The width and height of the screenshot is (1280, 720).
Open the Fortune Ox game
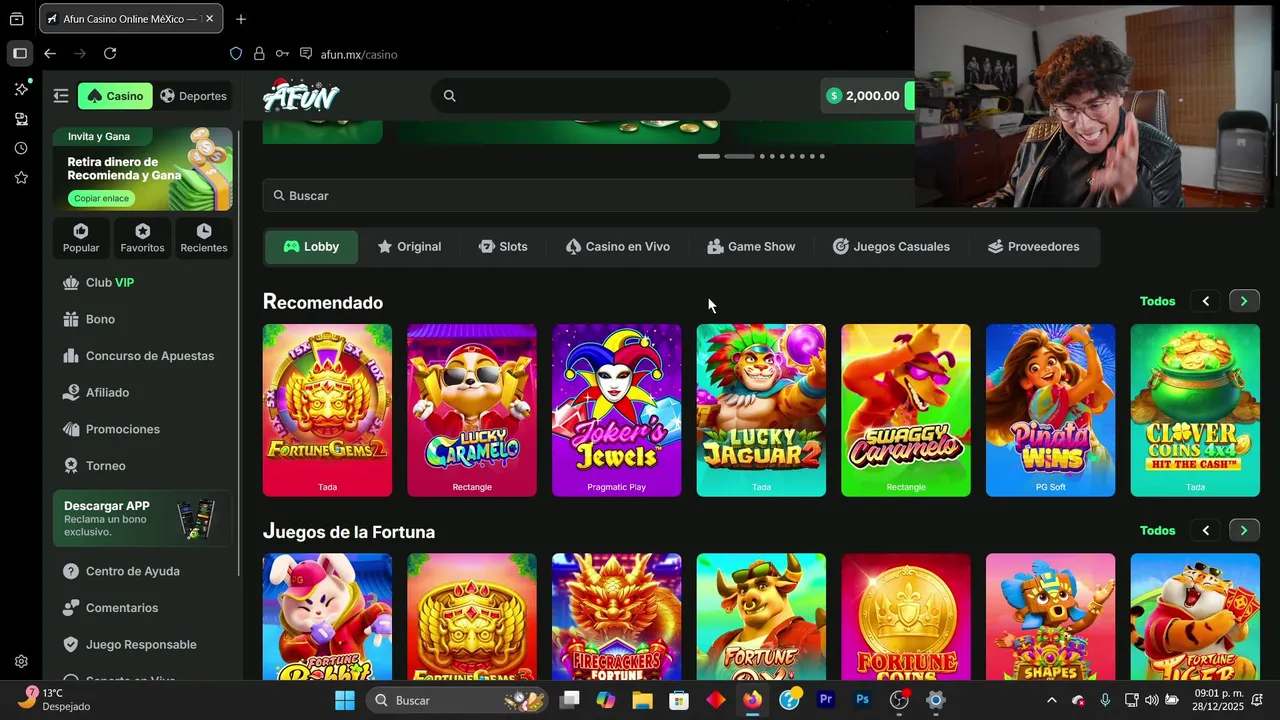coord(761,617)
